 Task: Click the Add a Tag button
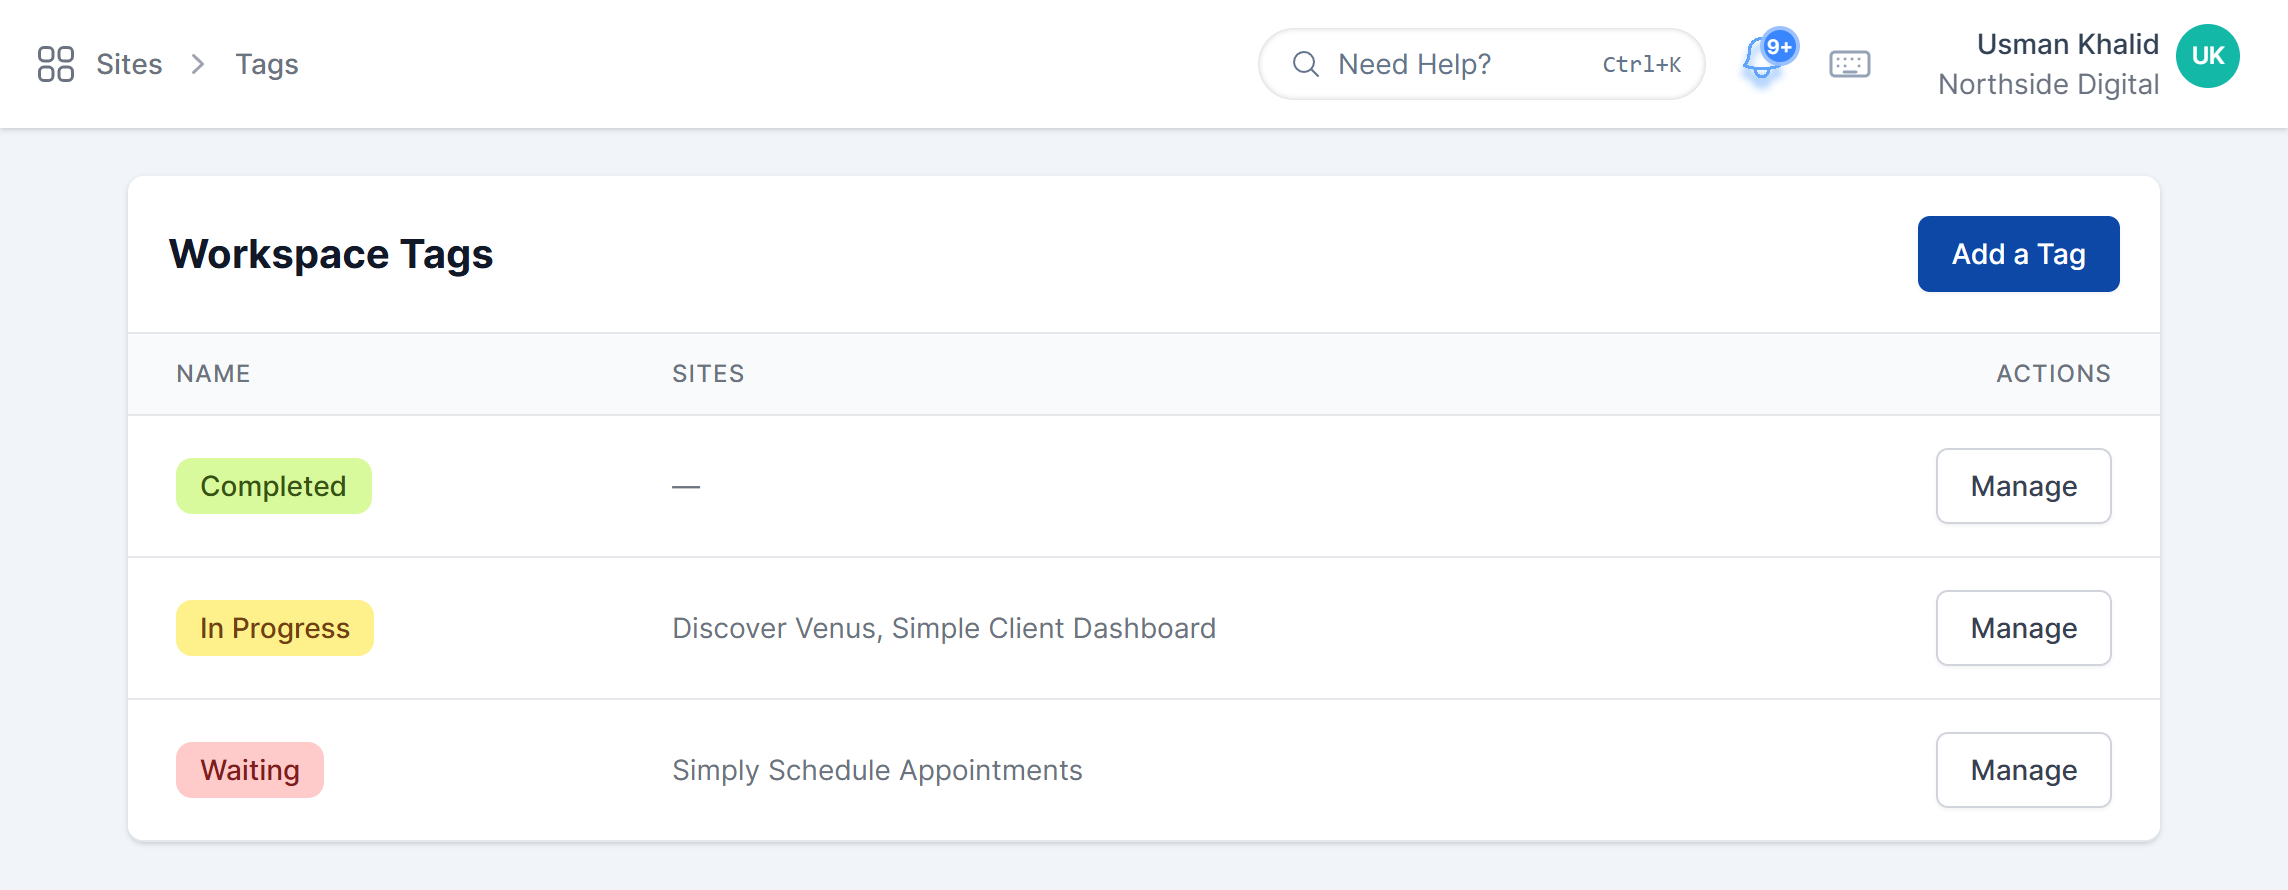tap(2018, 254)
